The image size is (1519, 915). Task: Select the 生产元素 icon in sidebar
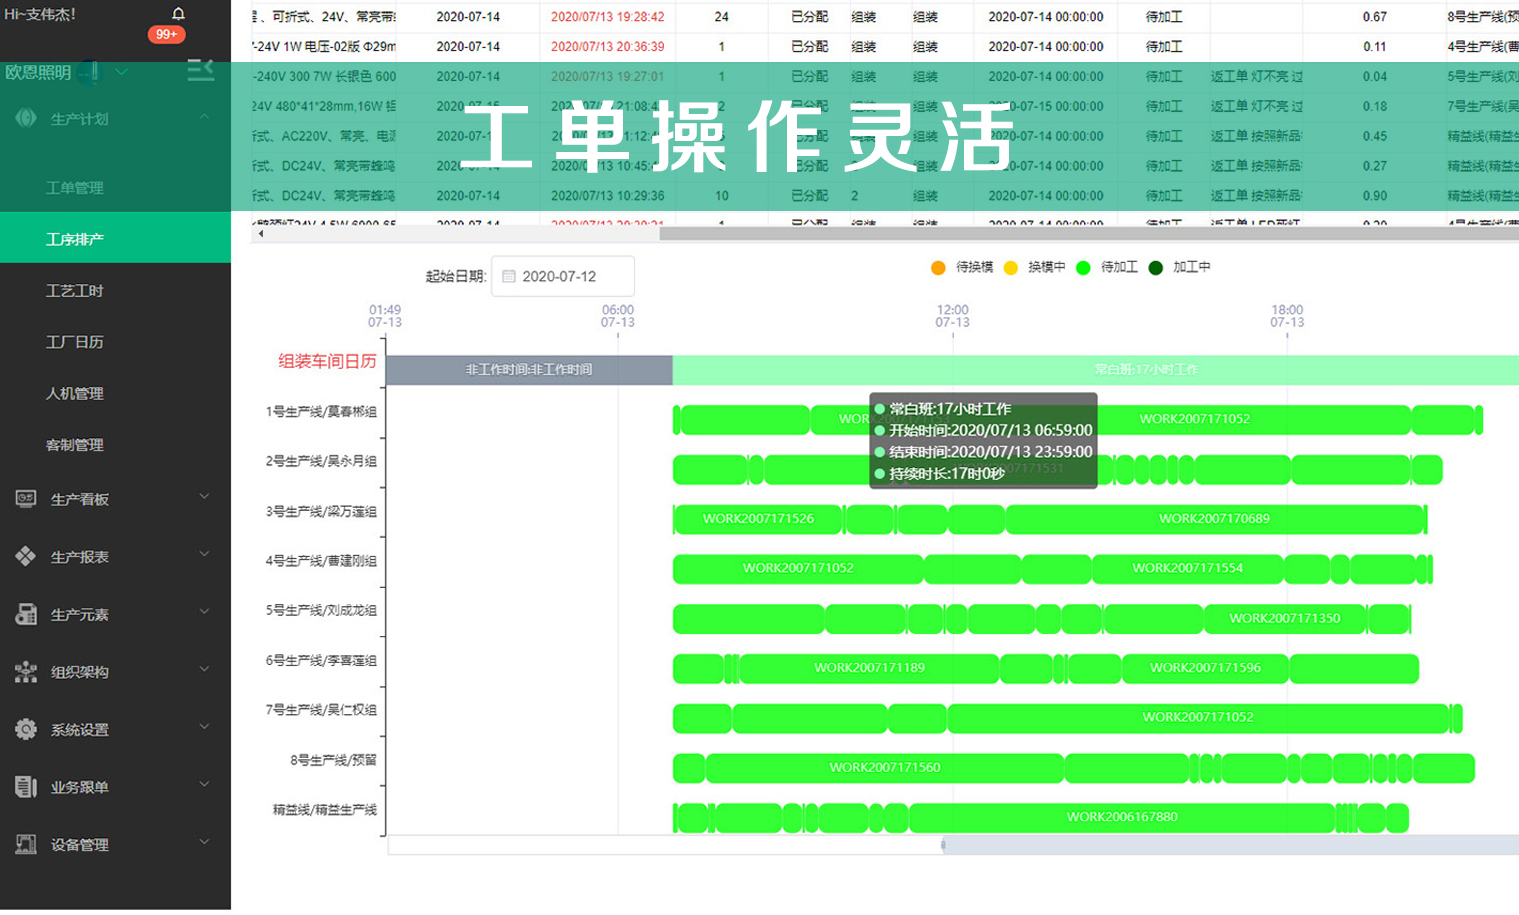[25, 612]
